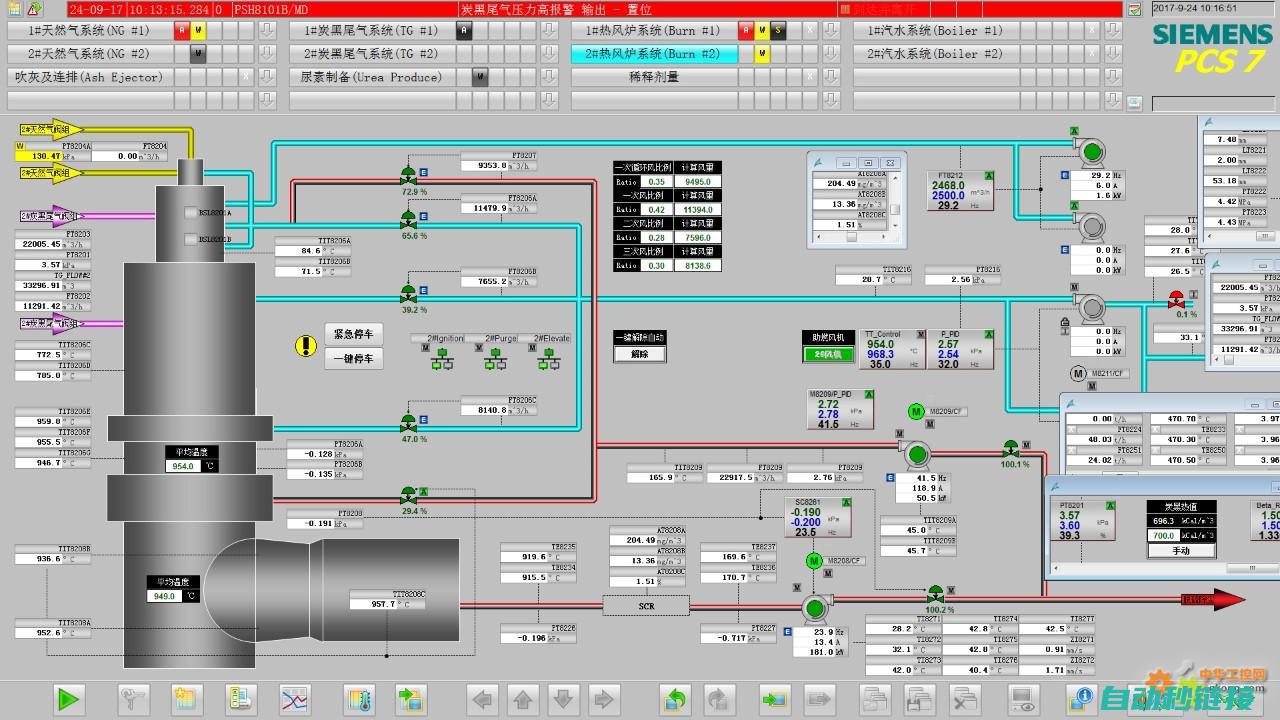The image size is (1280, 720).
Task: Click the green valve showing 47.0 %
Action: pos(408,423)
